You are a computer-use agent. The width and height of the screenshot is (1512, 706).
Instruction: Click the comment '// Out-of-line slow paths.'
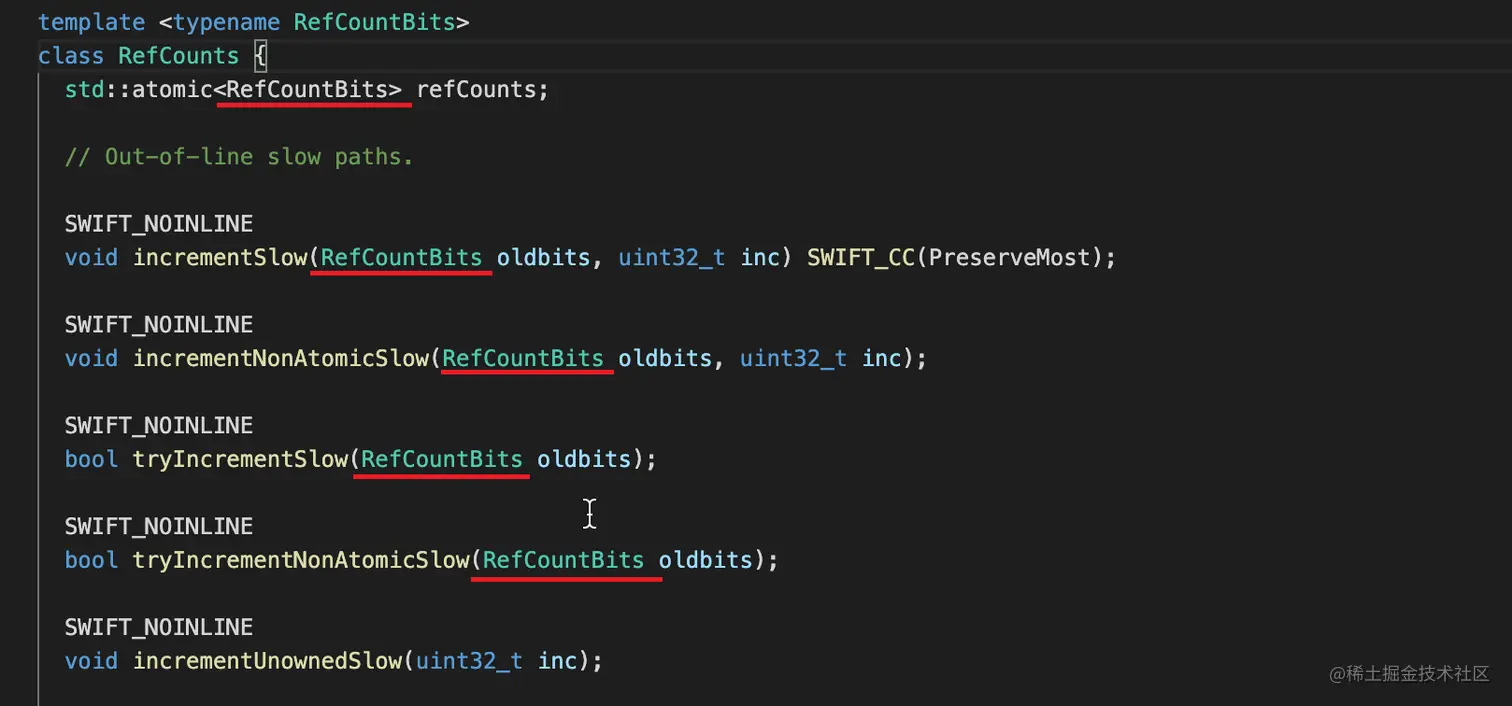pyautogui.click(x=239, y=157)
